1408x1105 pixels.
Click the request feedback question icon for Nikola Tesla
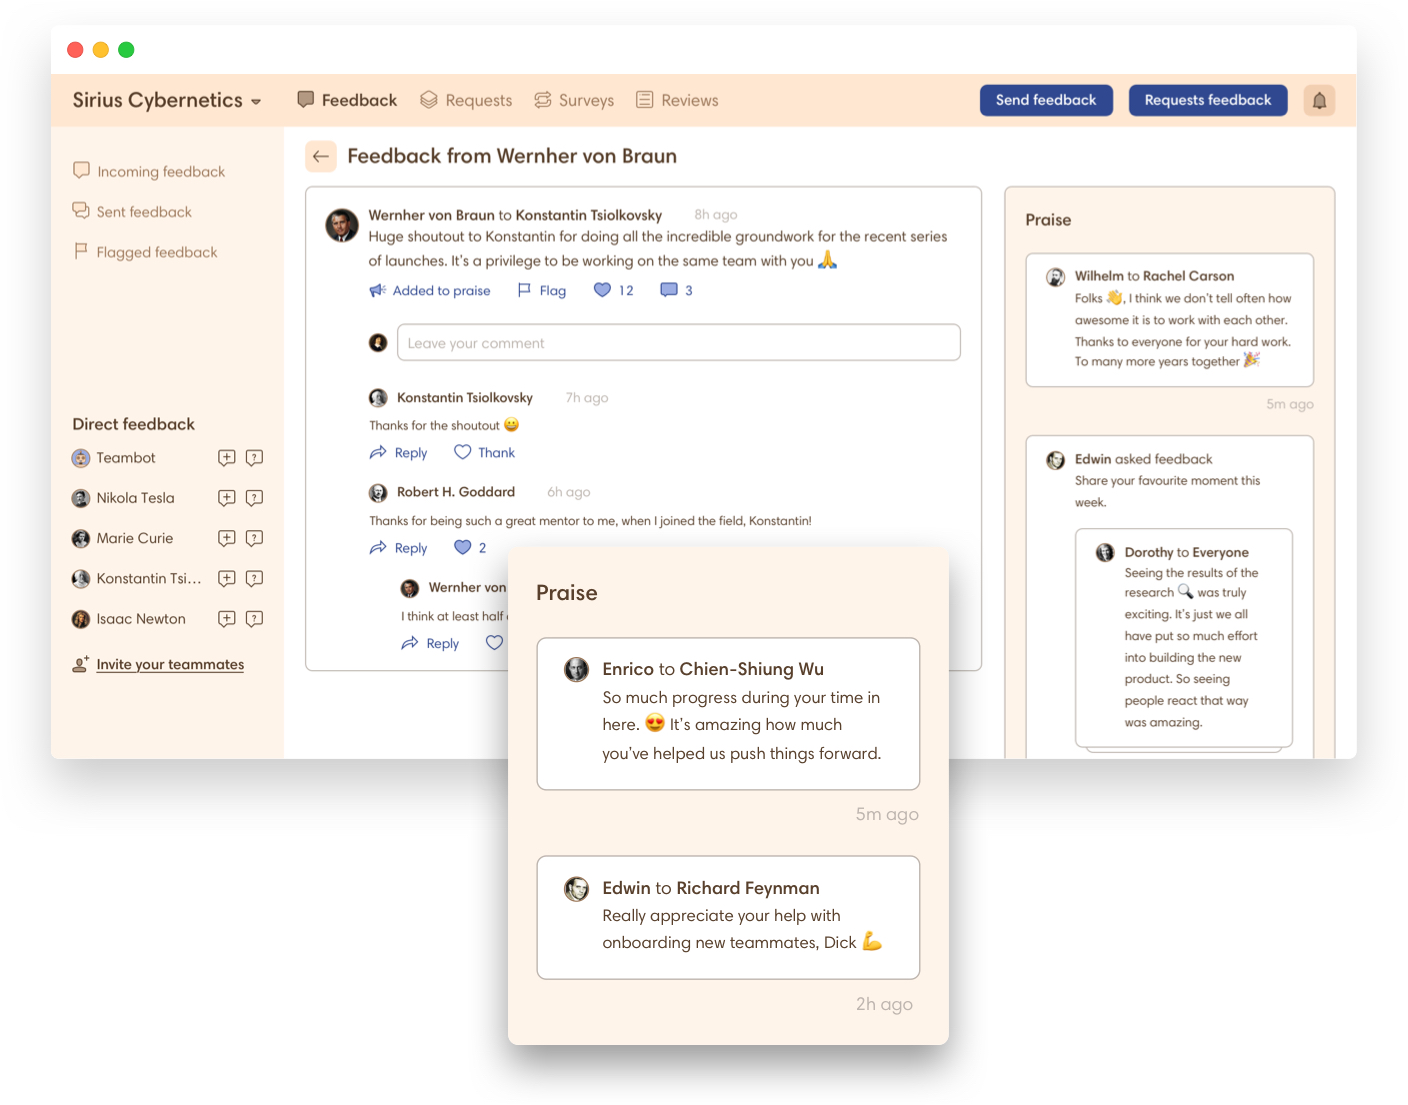tap(255, 498)
